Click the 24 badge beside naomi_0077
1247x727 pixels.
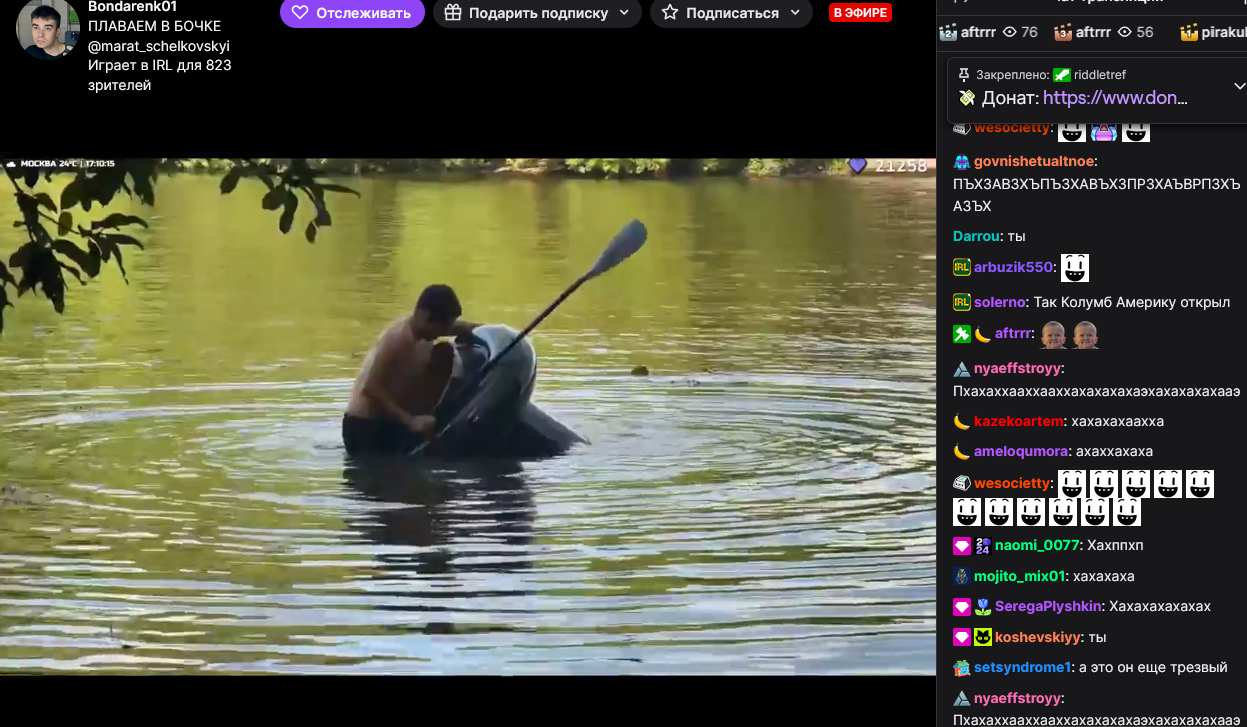(982, 545)
